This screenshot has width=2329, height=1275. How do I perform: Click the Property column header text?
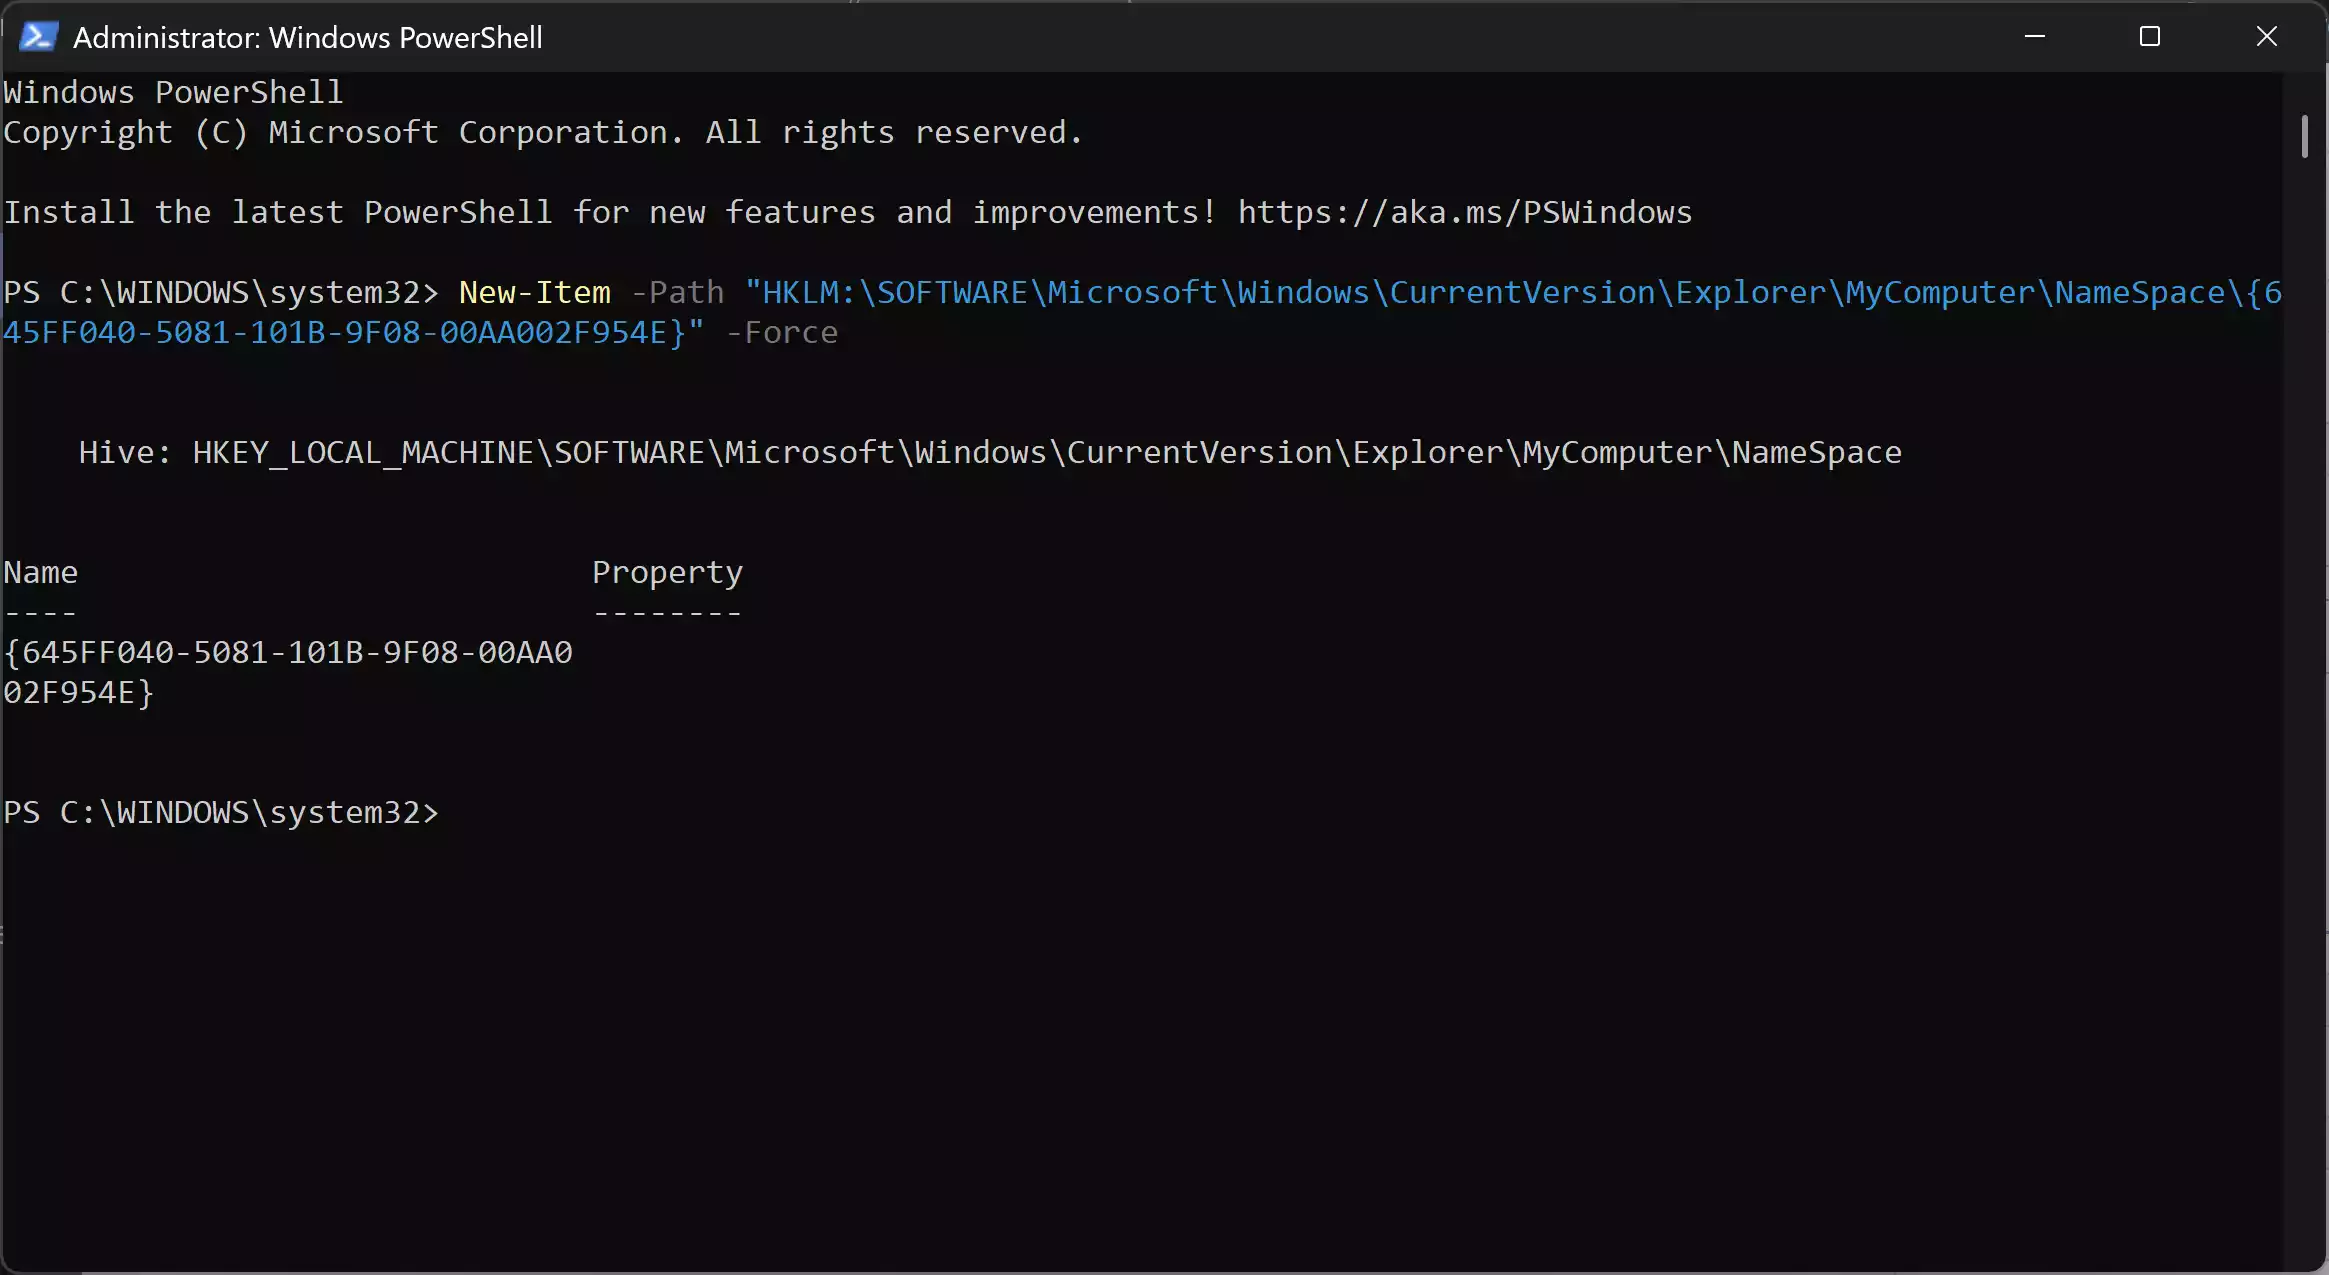[667, 571]
